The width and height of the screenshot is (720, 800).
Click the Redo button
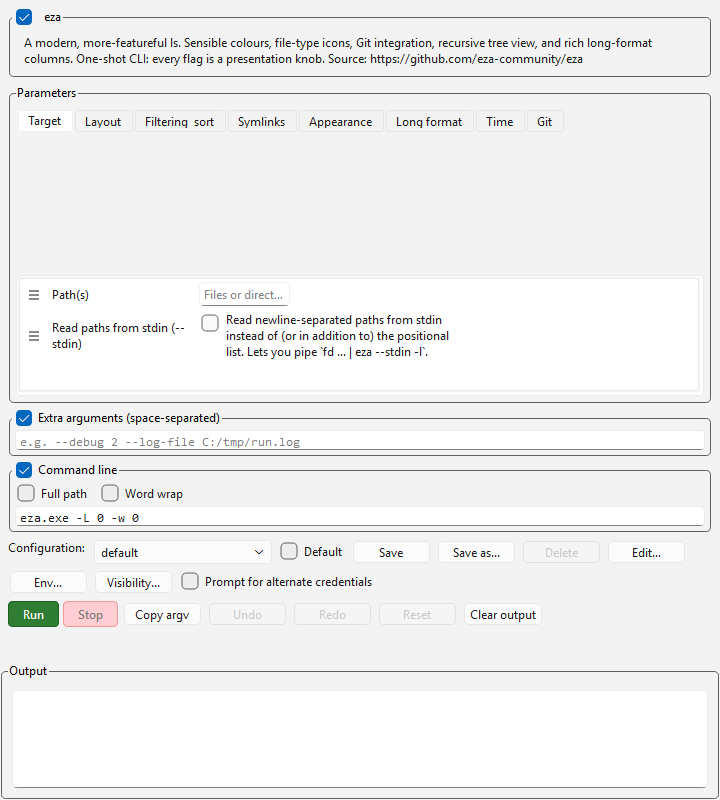332,614
